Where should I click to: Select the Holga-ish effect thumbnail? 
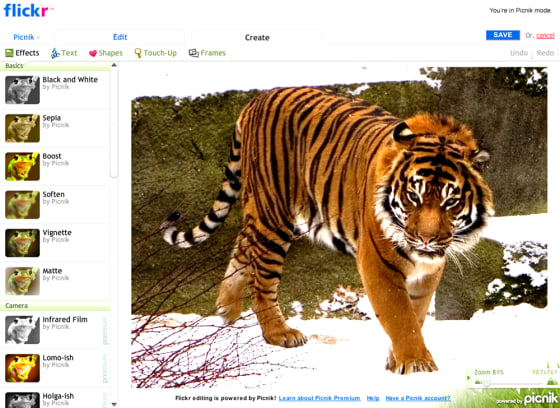(x=22, y=400)
